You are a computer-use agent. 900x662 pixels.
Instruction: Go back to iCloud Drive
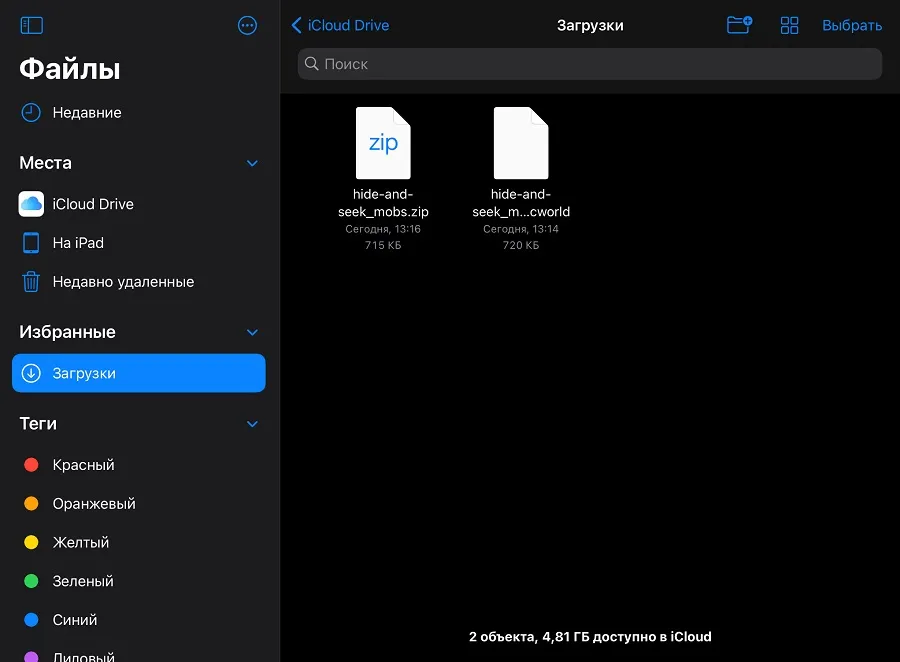pyautogui.click(x=340, y=26)
